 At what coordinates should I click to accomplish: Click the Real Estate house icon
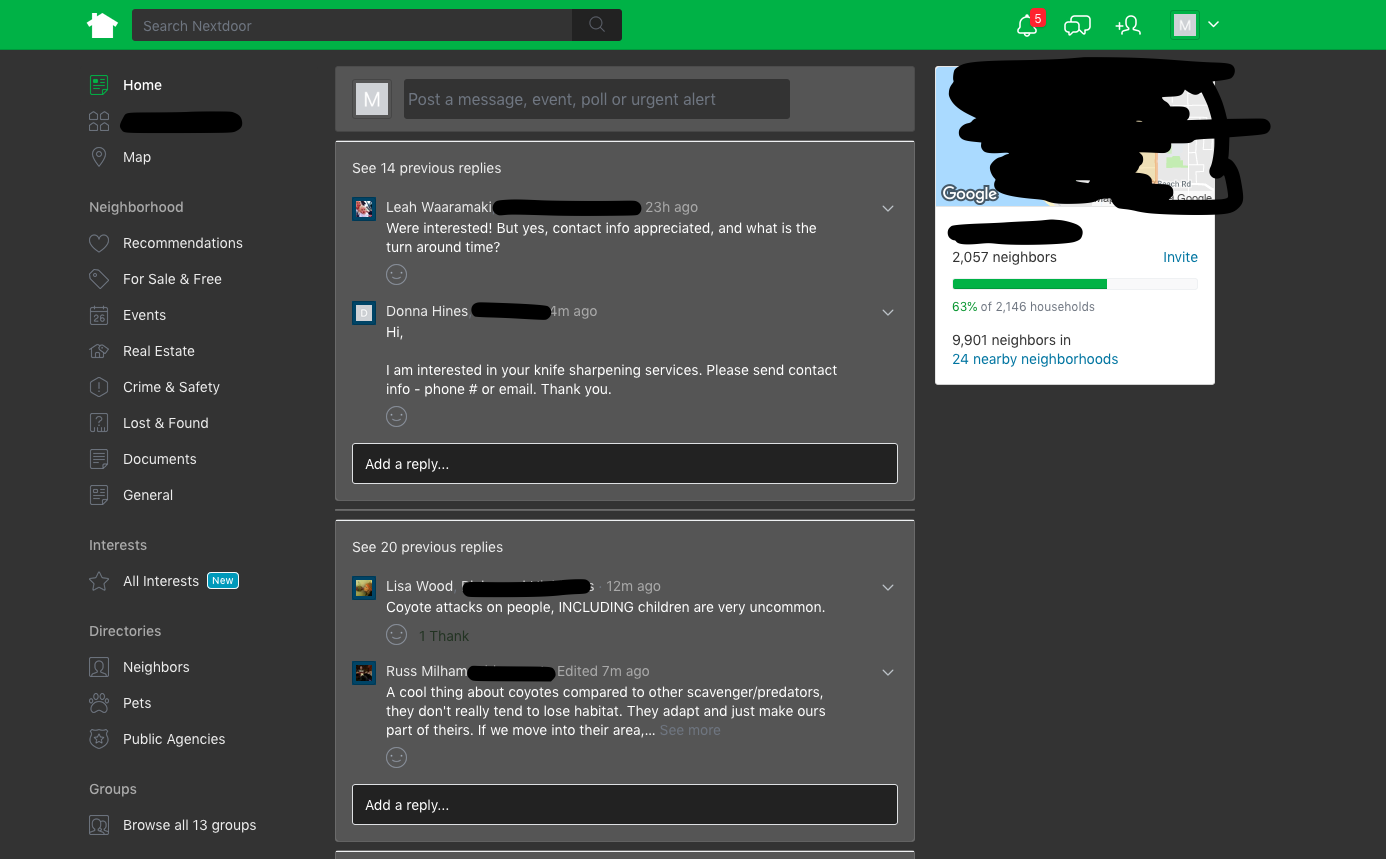[x=99, y=351]
